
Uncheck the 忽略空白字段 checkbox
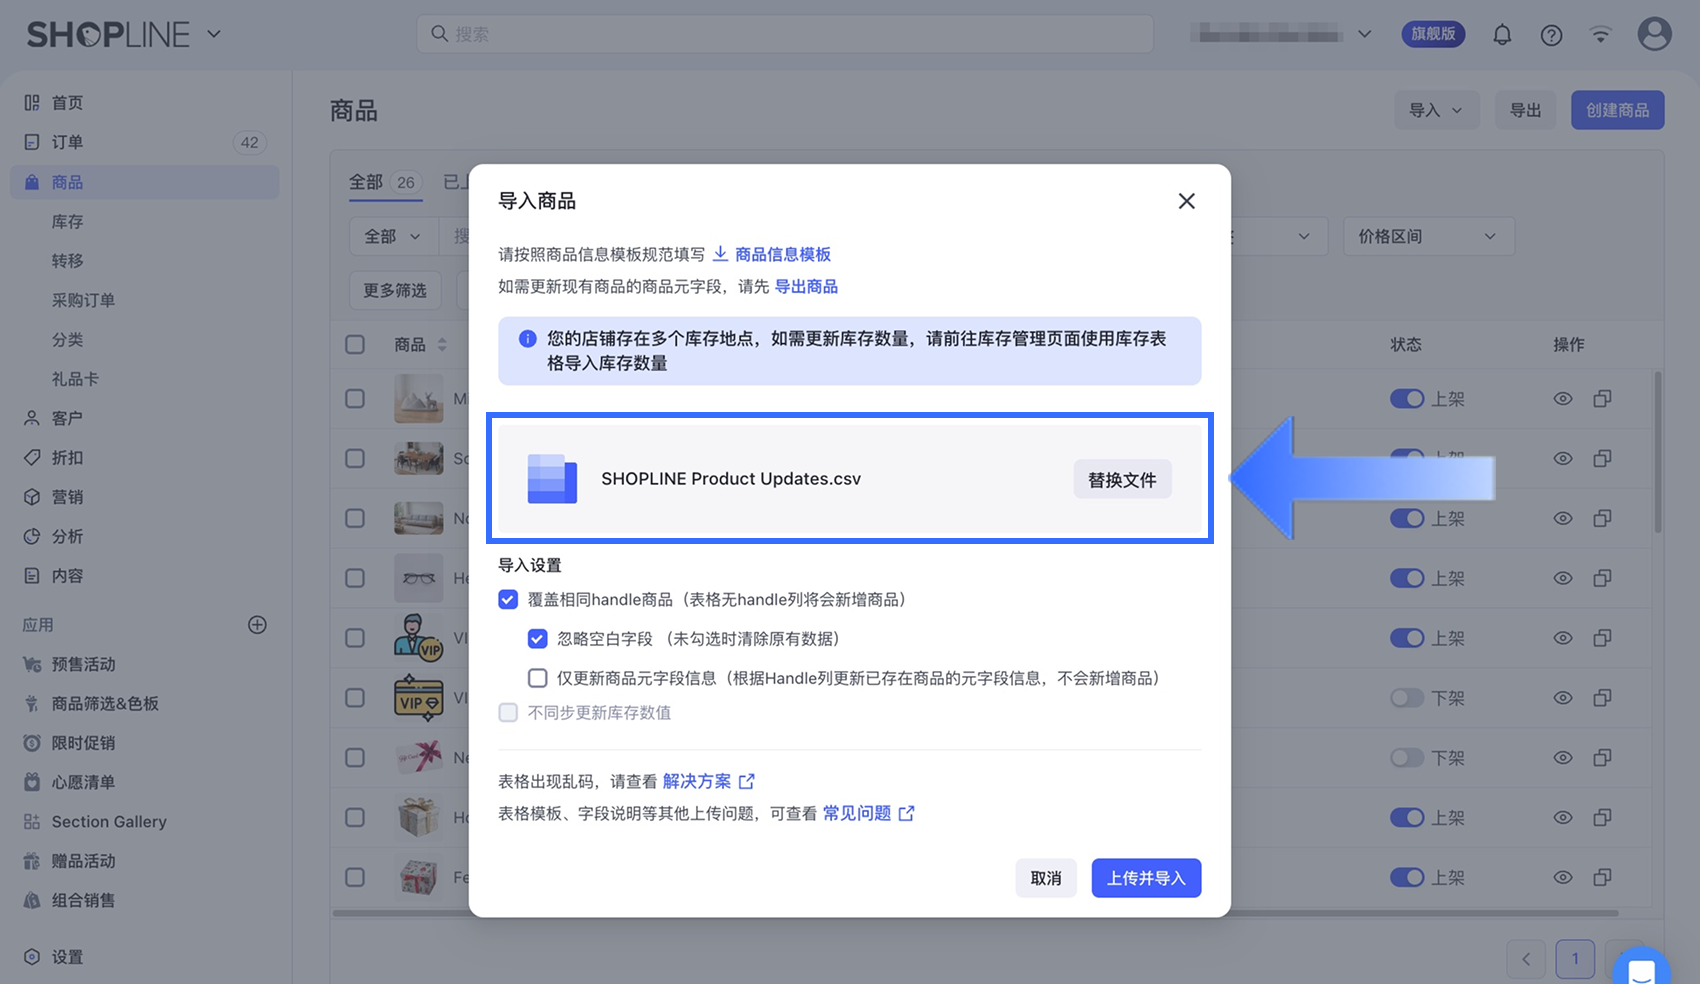click(x=538, y=639)
